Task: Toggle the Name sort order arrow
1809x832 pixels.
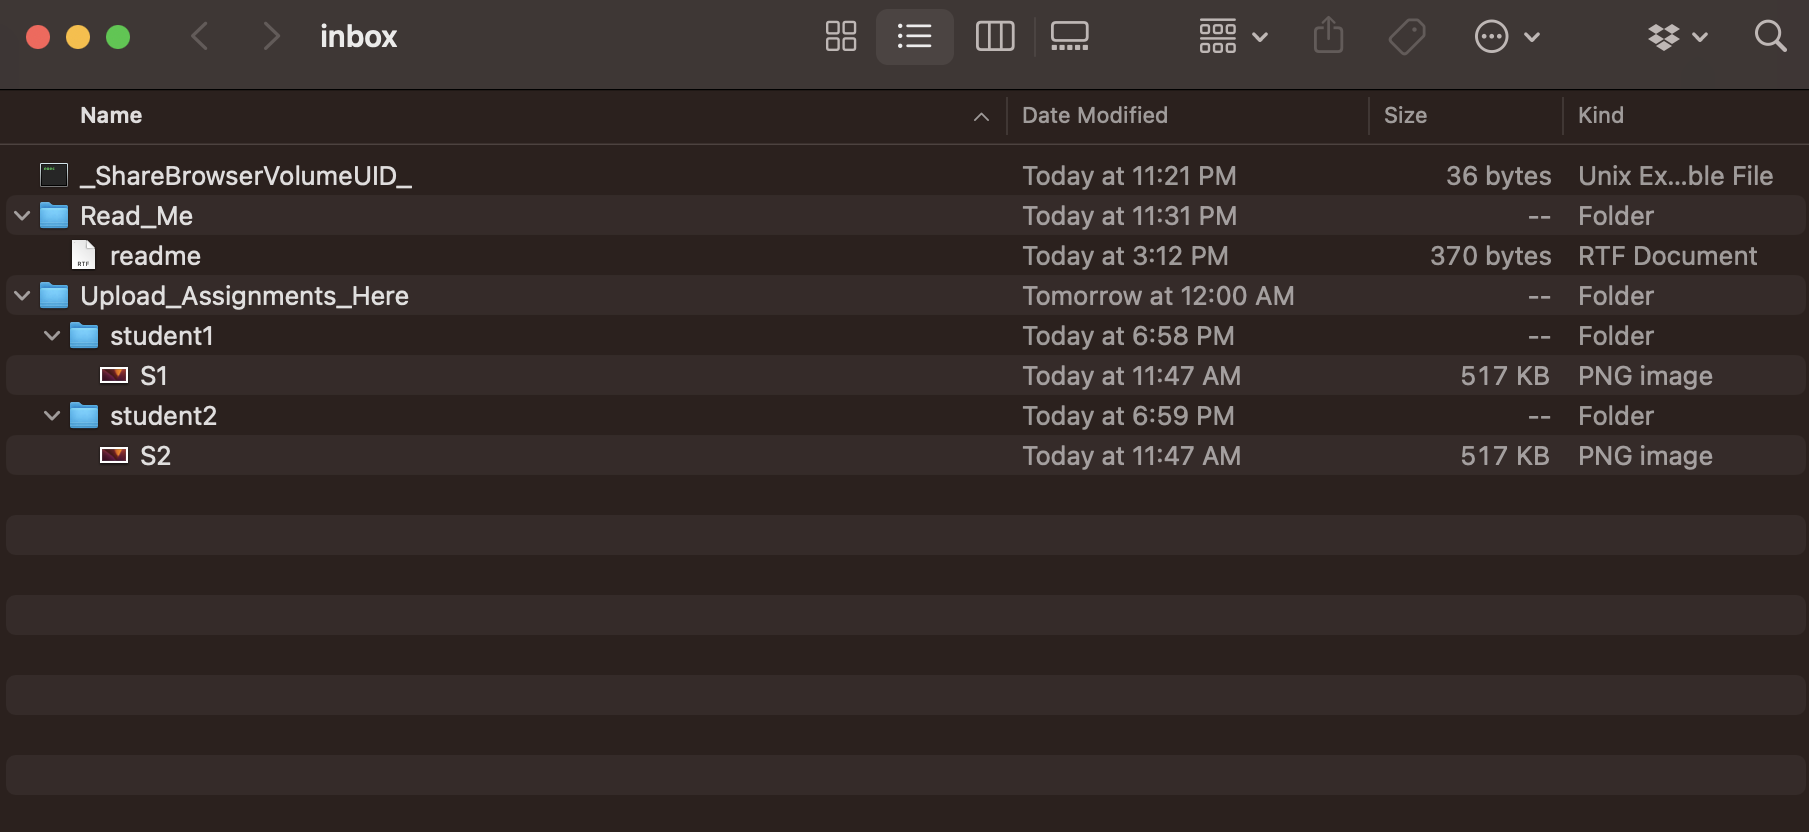Action: 982,117
